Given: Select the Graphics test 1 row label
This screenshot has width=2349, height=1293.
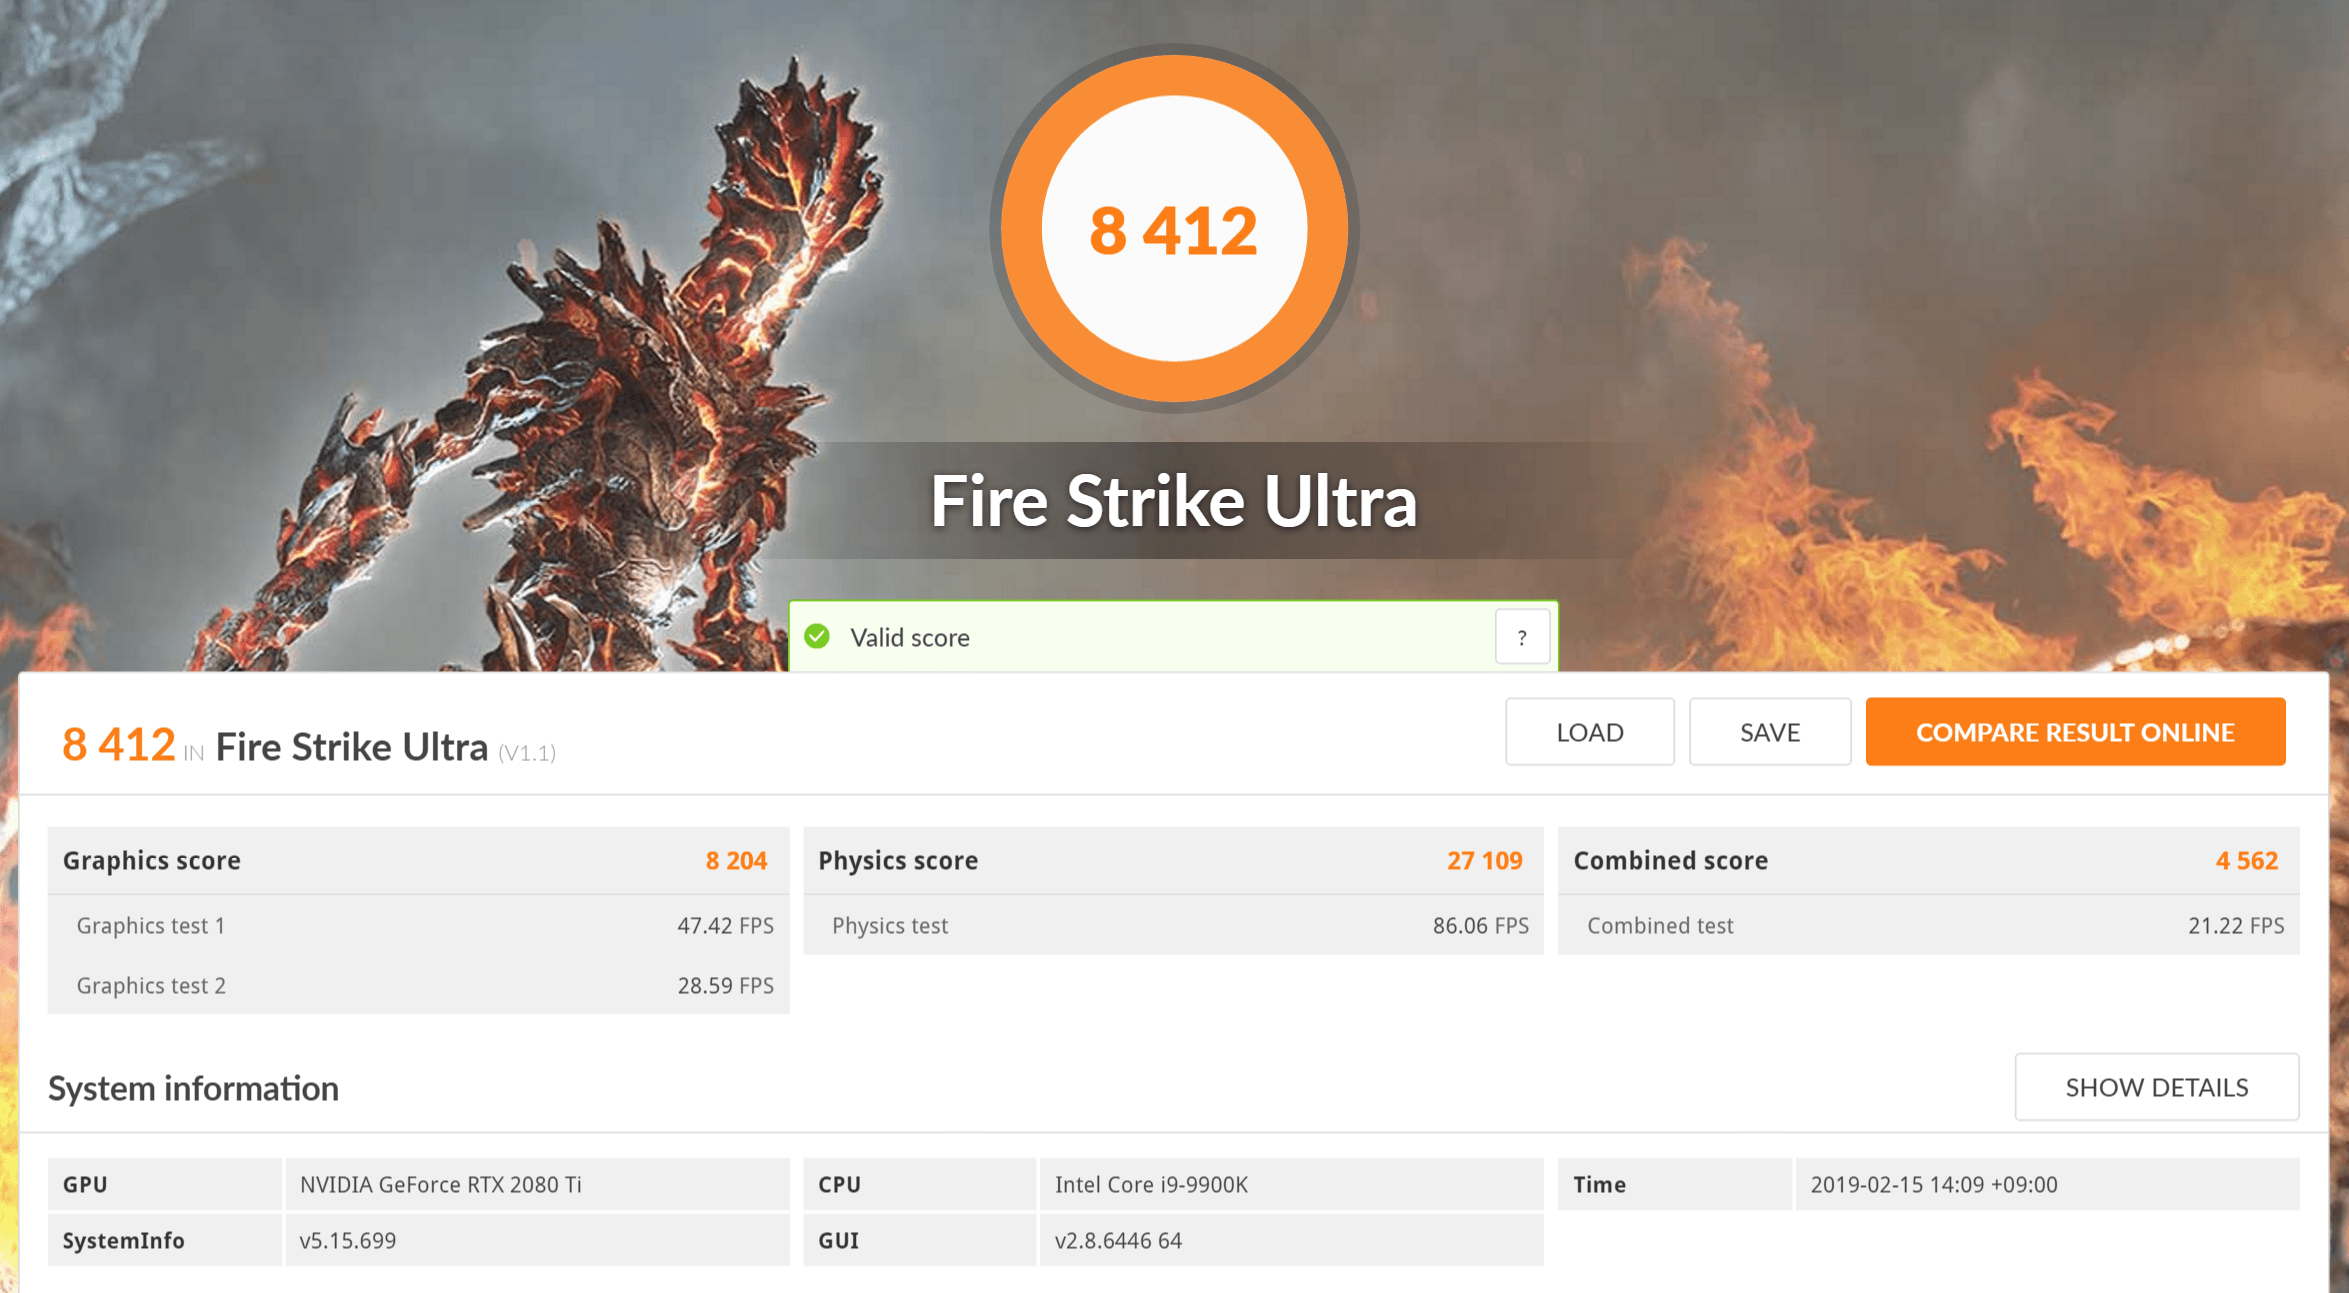Looking at the screenshot, I should (x=151, y=926).
